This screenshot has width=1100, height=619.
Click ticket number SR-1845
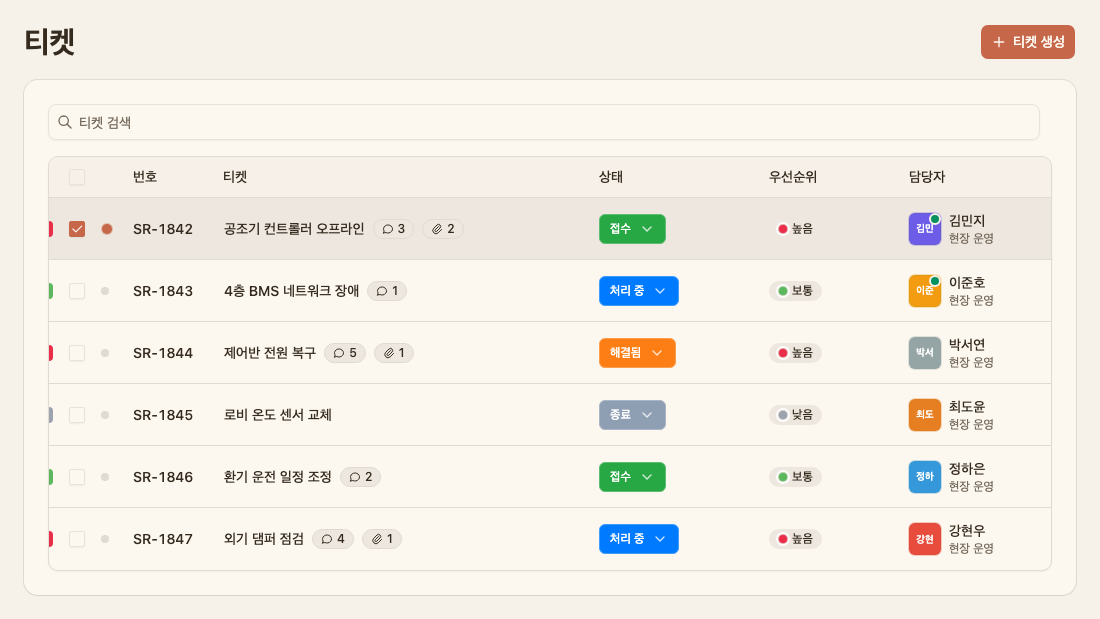pos(163,415)
